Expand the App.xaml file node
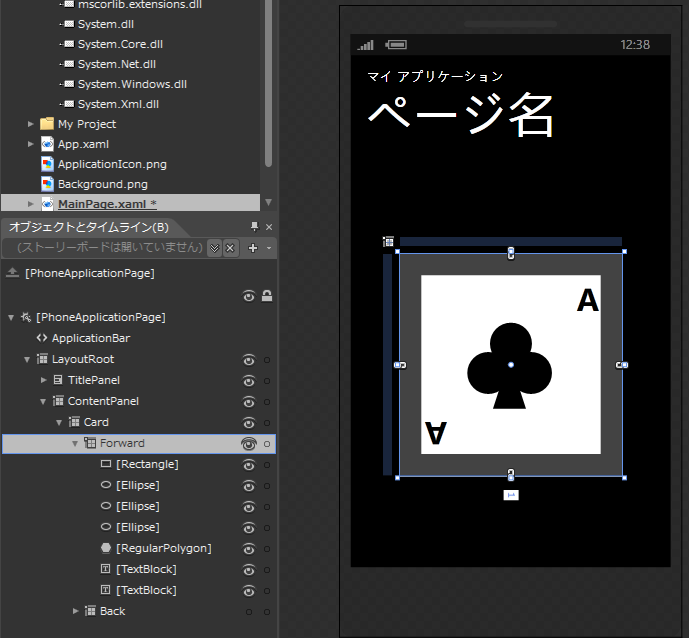Image resolution: width=689 pixels, height=638 pixels. (x=30, y=144)
